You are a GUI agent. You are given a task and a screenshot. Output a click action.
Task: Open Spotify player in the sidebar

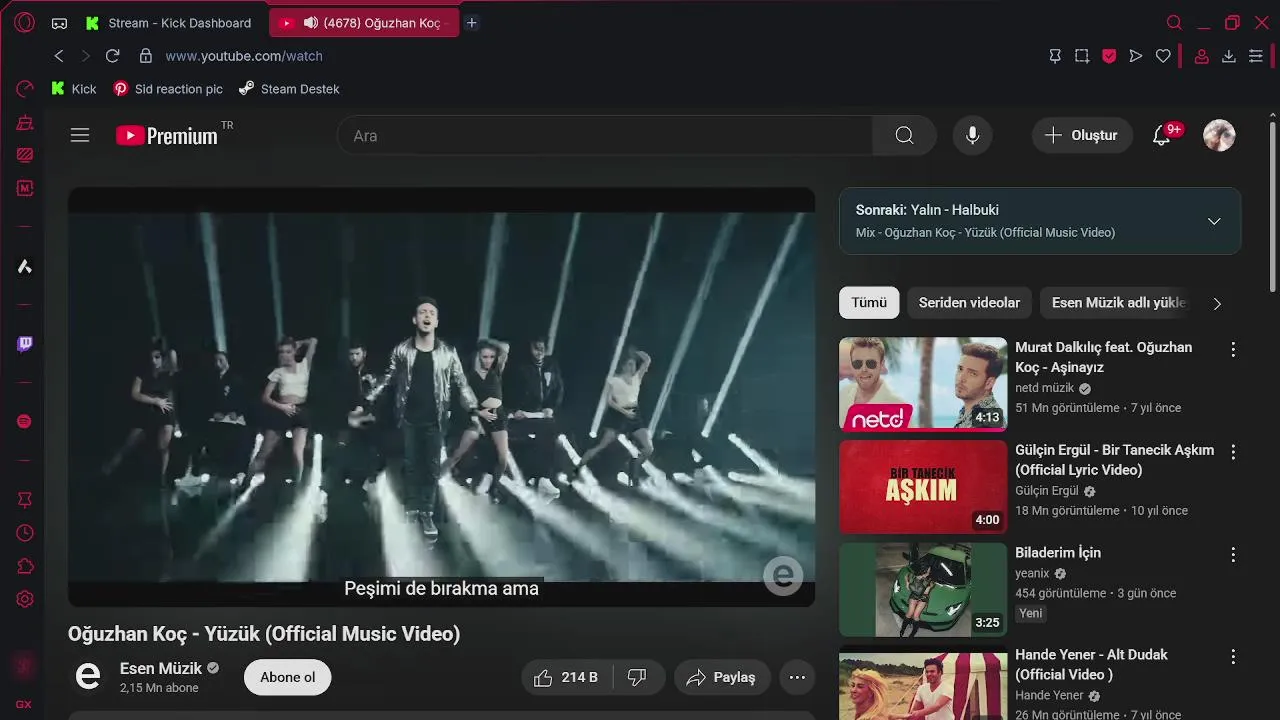25,422
